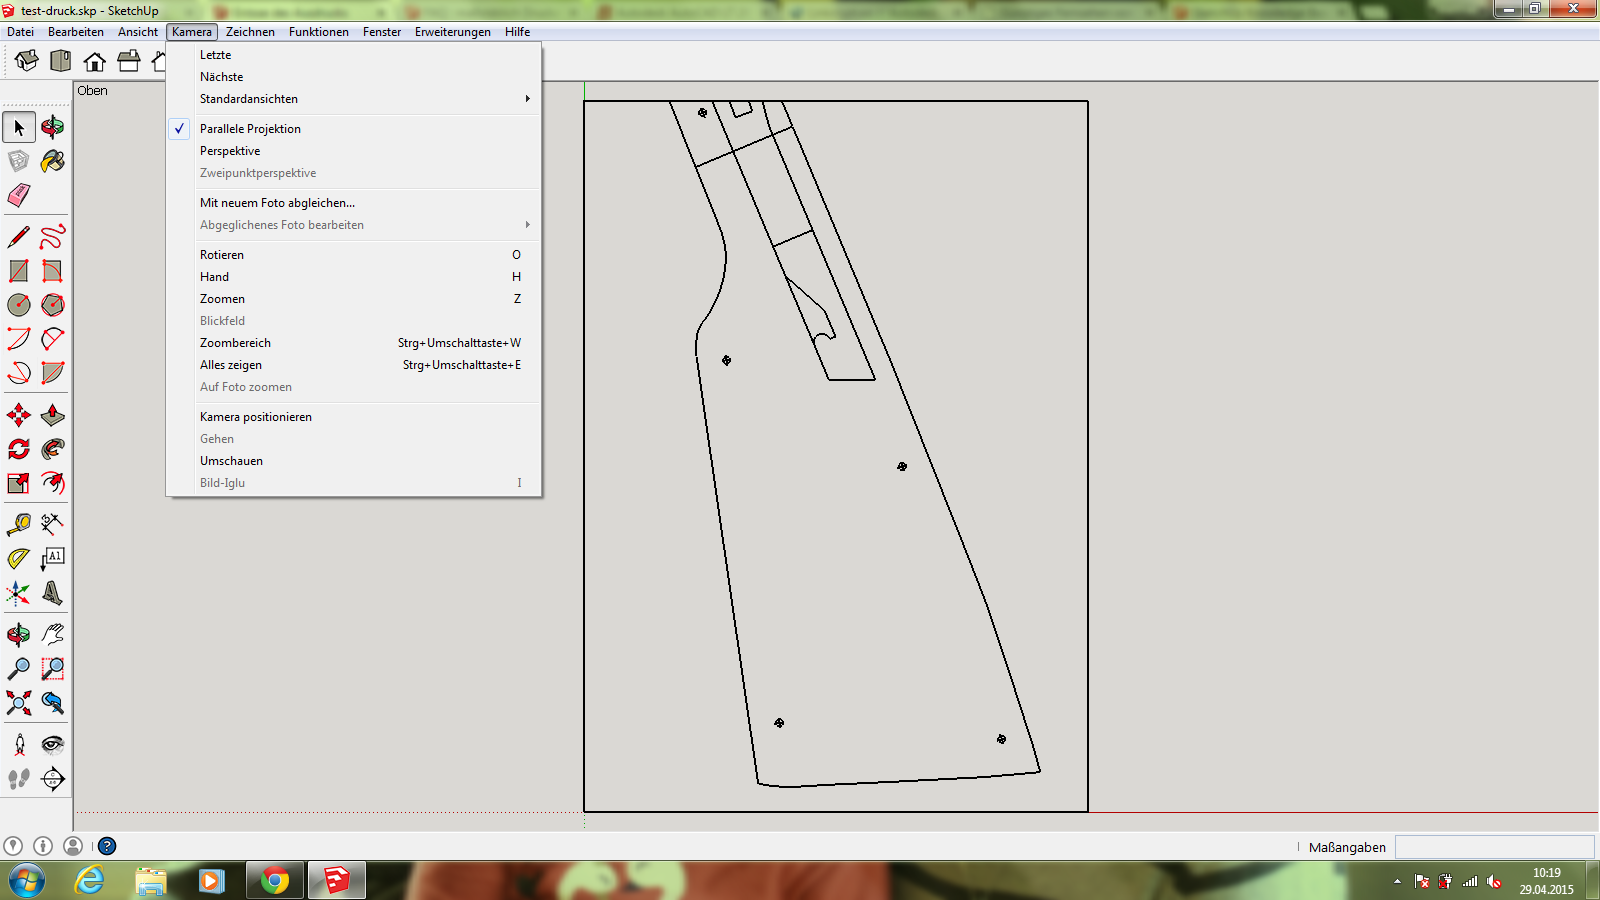
Task: Click the Zoom Extents toolbar icon
Action: [19, 703]
